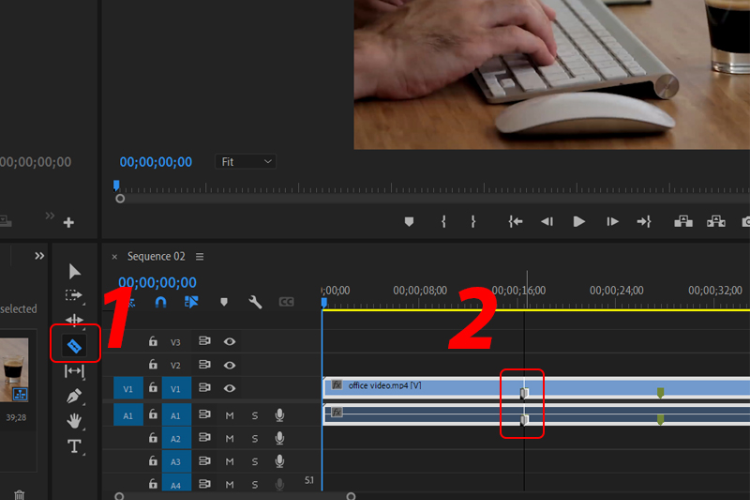Add Marker in Program Monitor
The image size is (750, 500).
[x=409, y=222]
